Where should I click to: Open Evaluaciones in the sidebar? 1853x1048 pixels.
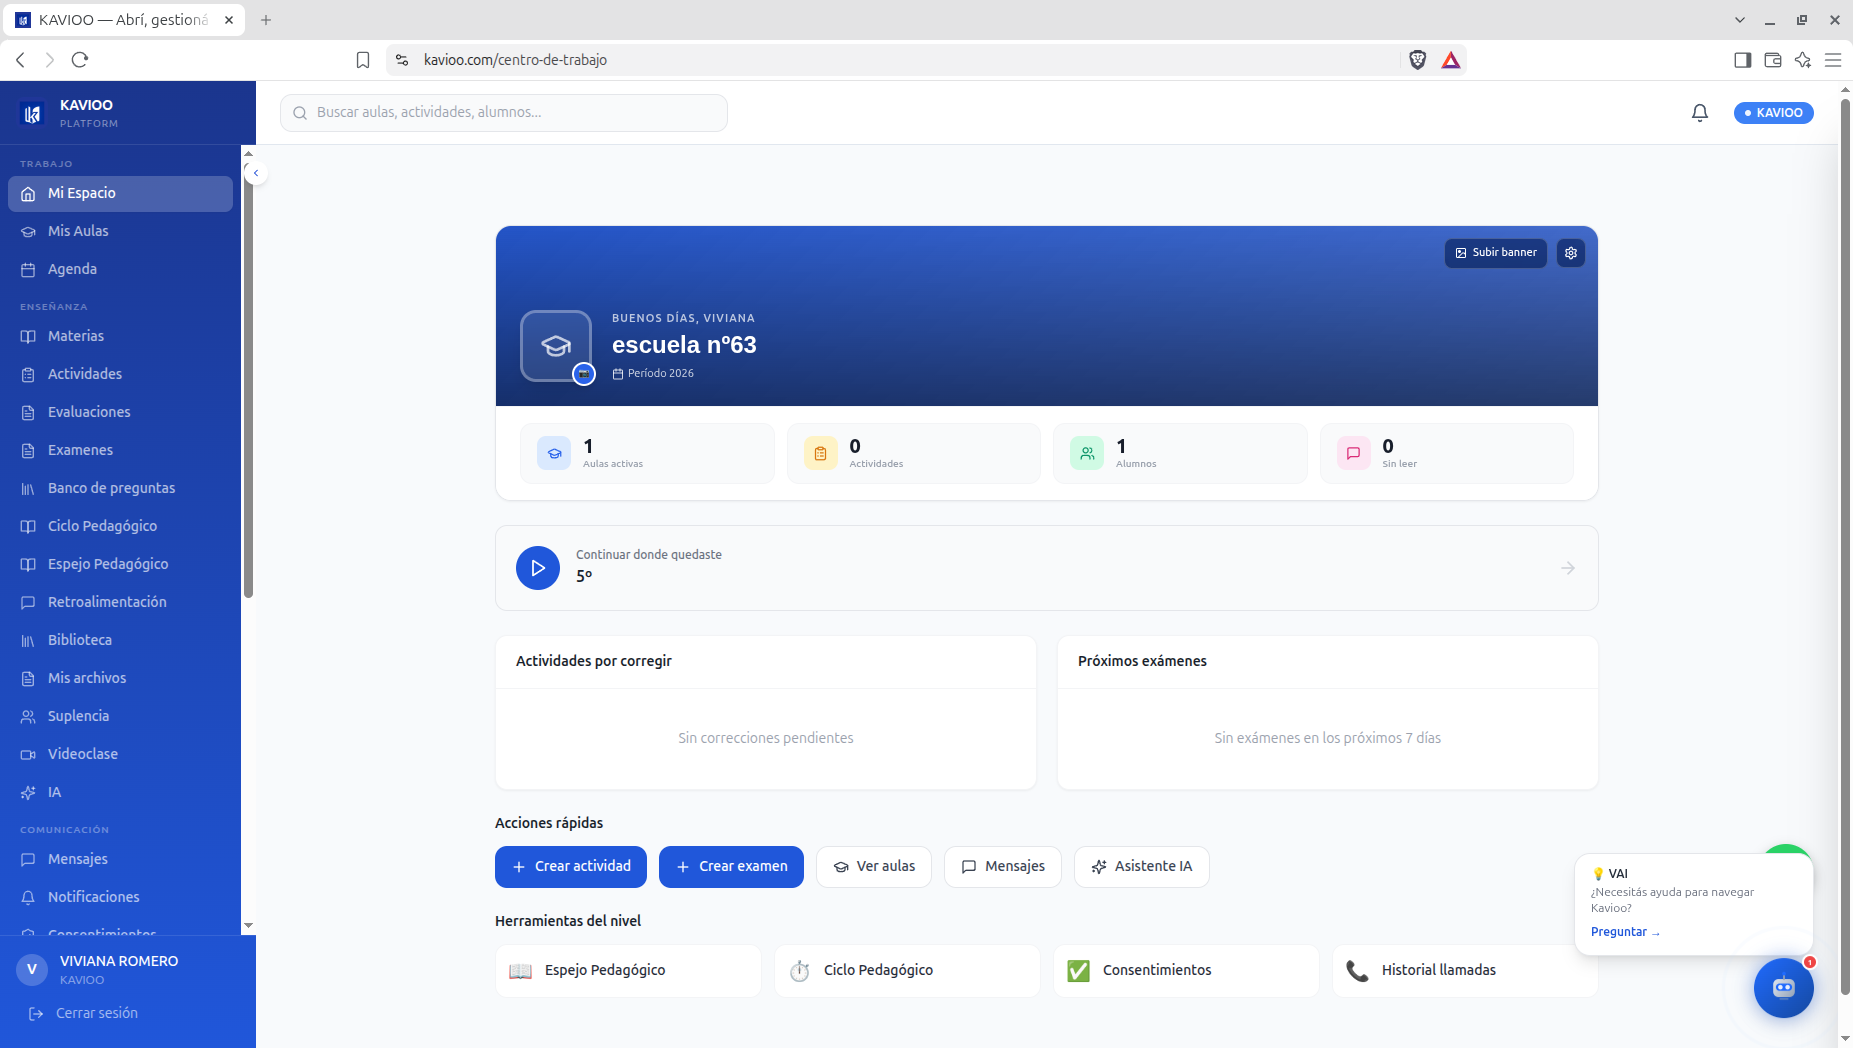[120, 412]
